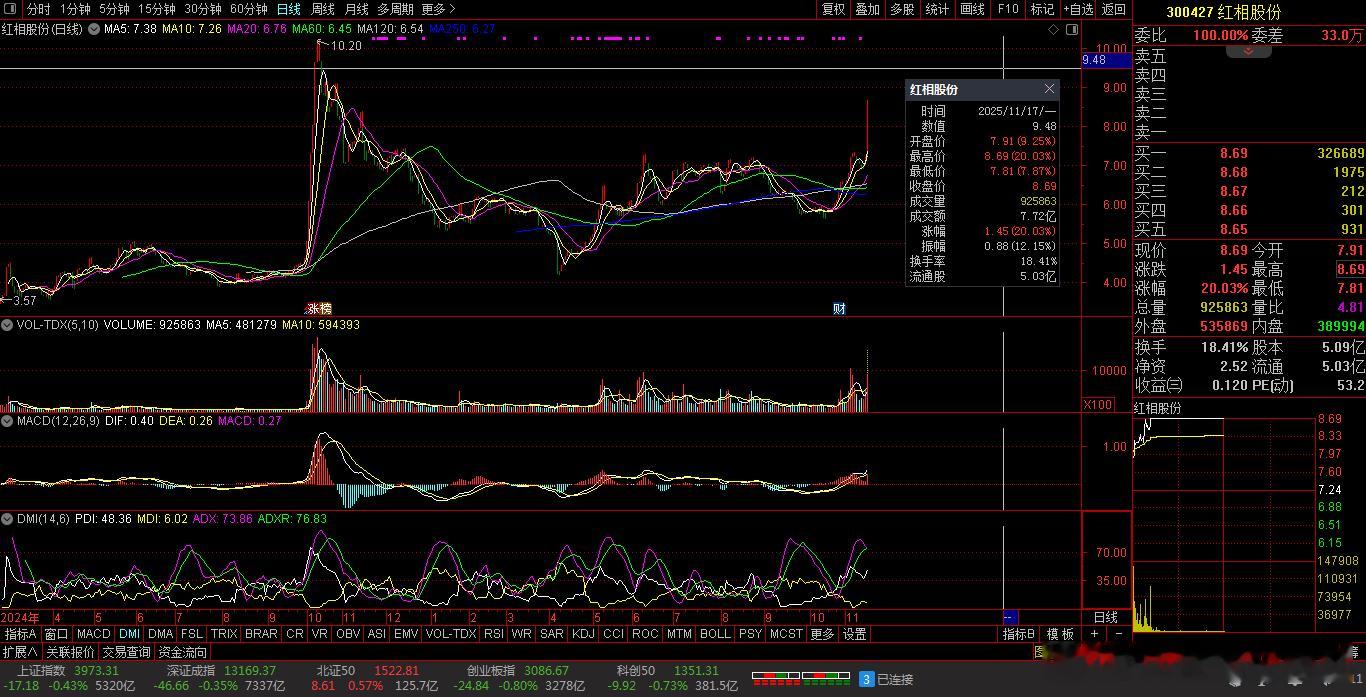The height and width of the screenshot is (697, 1366).
Task: Close the 红相股份 data popup
Action: click(x=1049, y=89)
